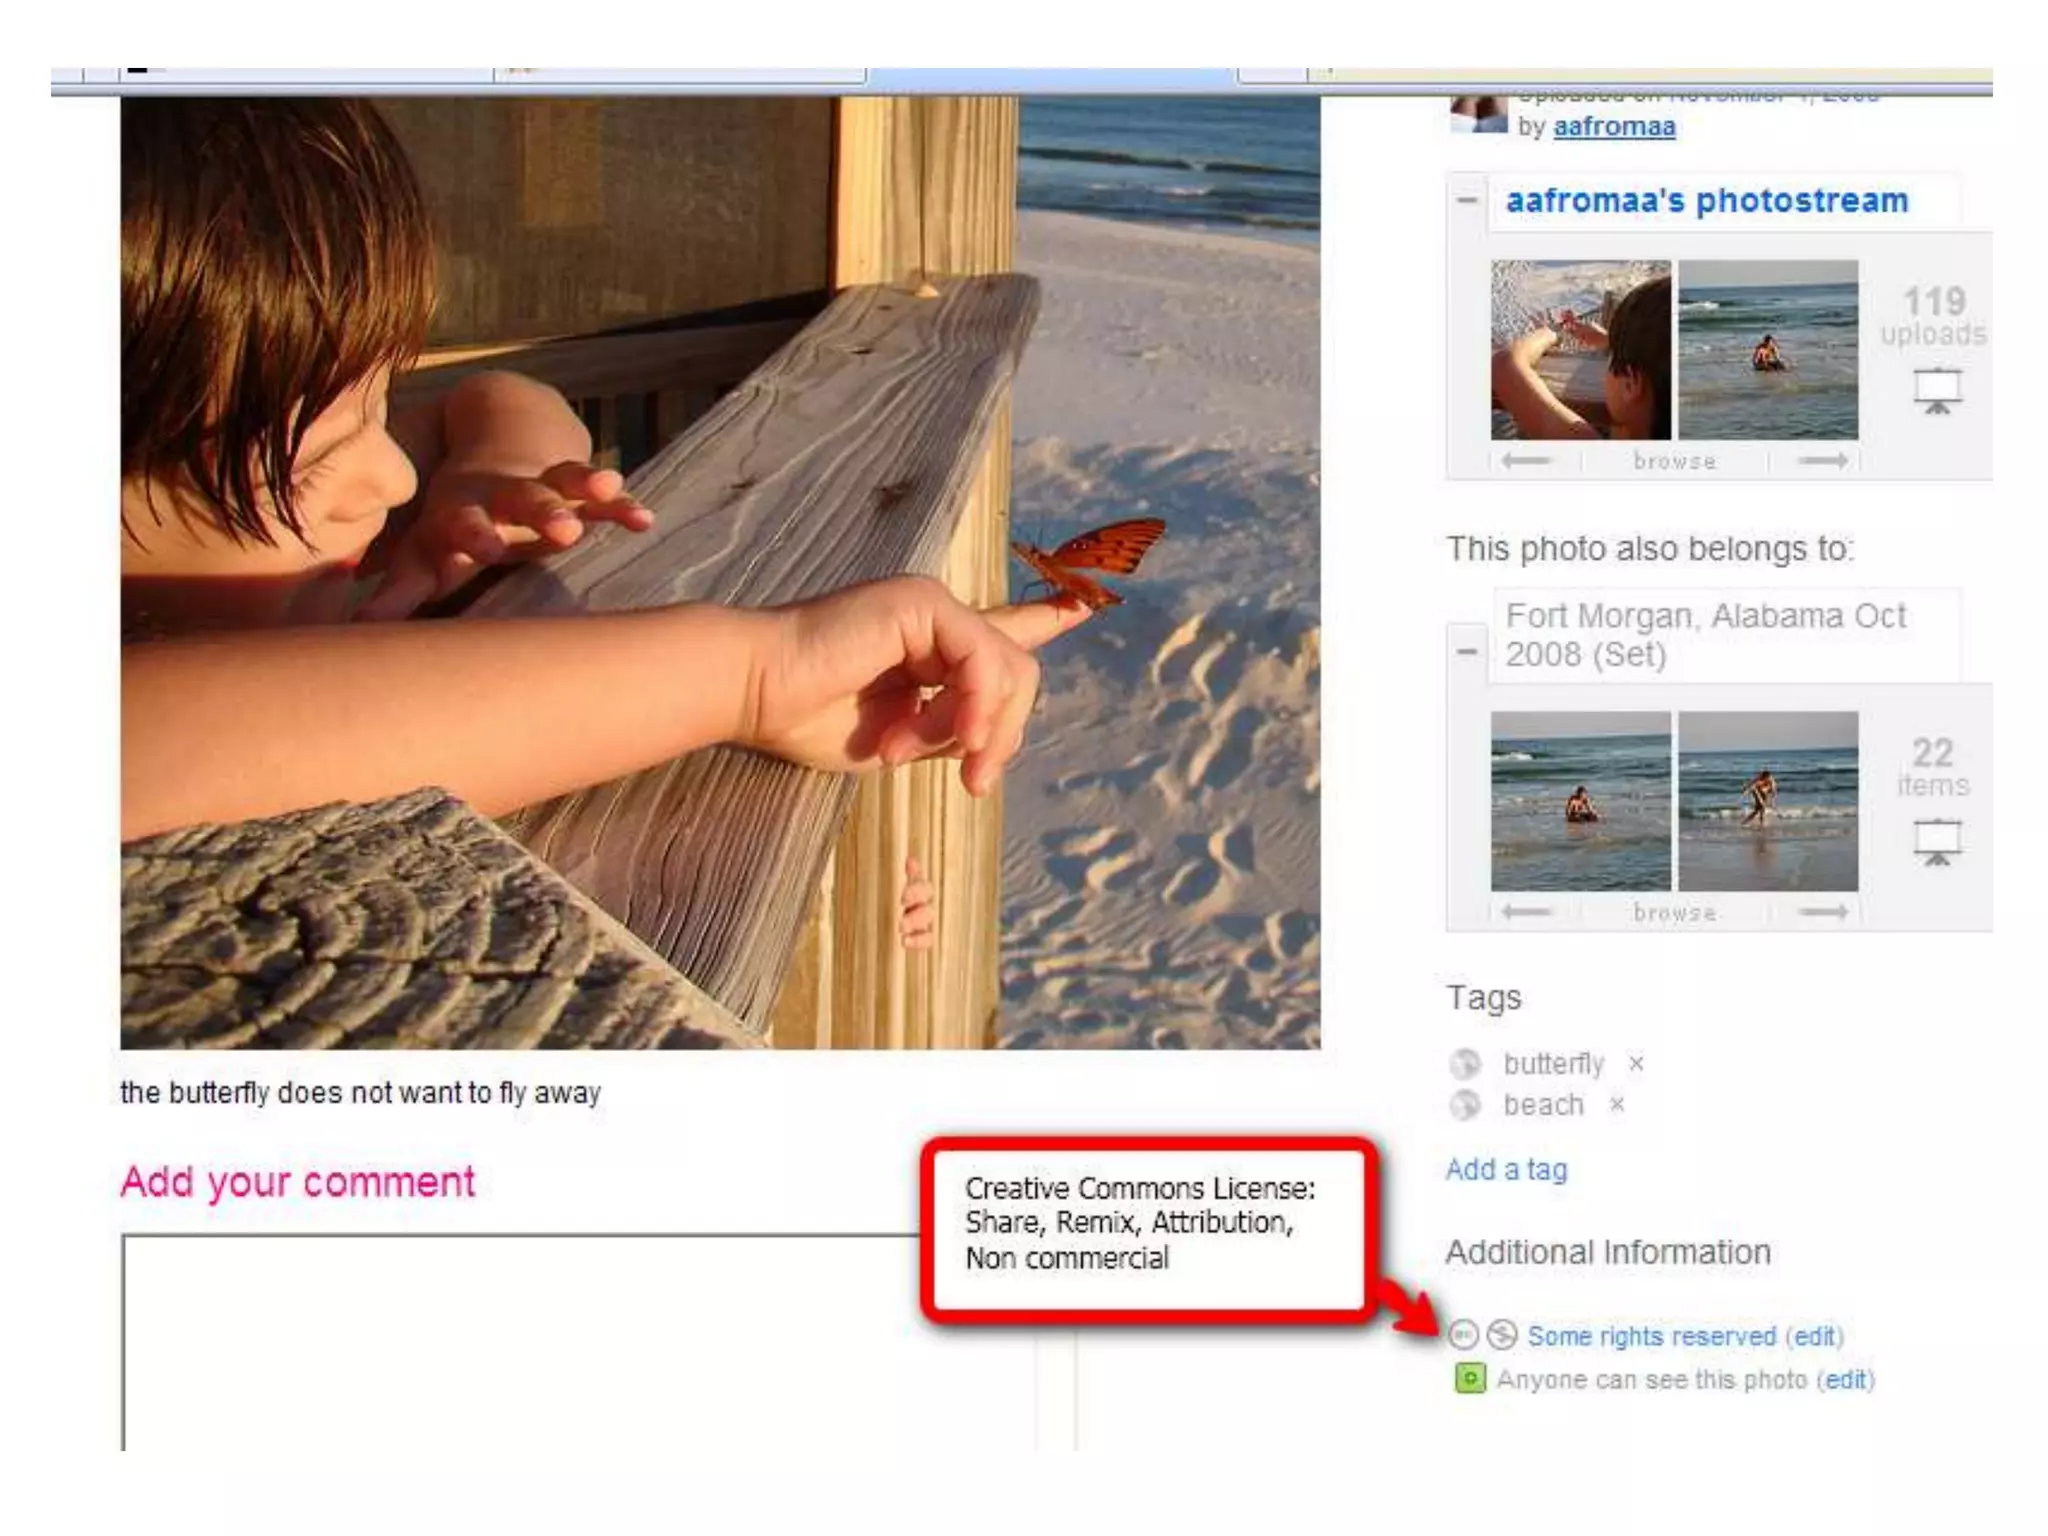Viewport: 2048px width, 1536px height.
Task: Open the aafromaa user profile link
Action: coord(1614,127)
